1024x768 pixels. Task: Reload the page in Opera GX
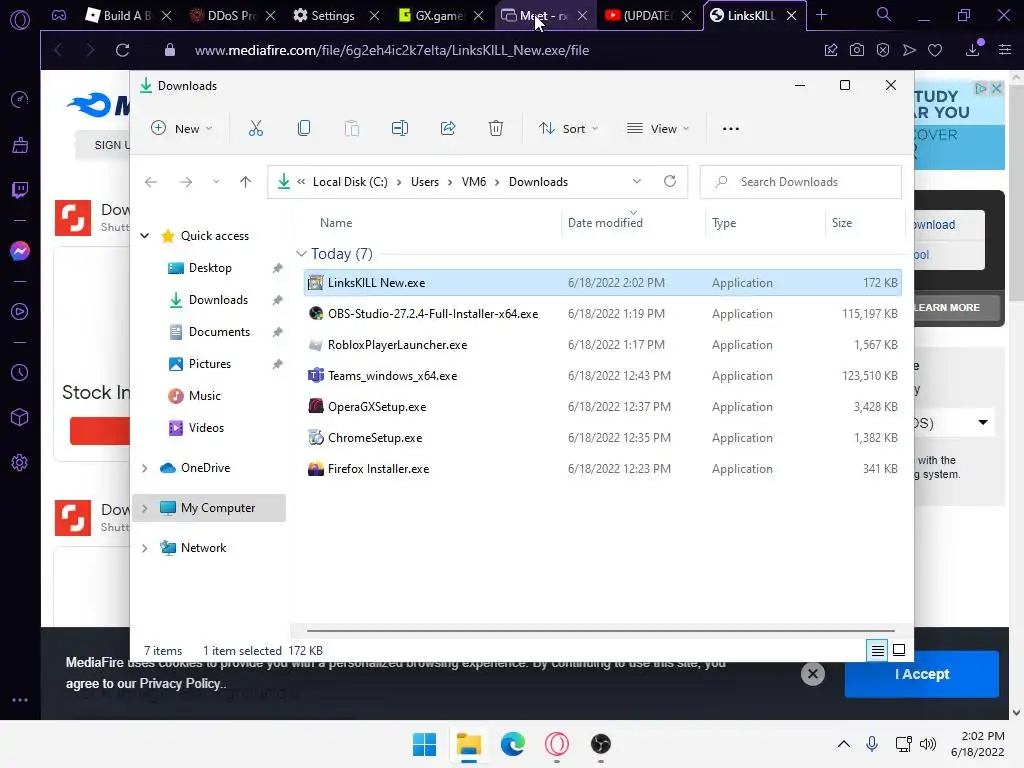(122, 50)
